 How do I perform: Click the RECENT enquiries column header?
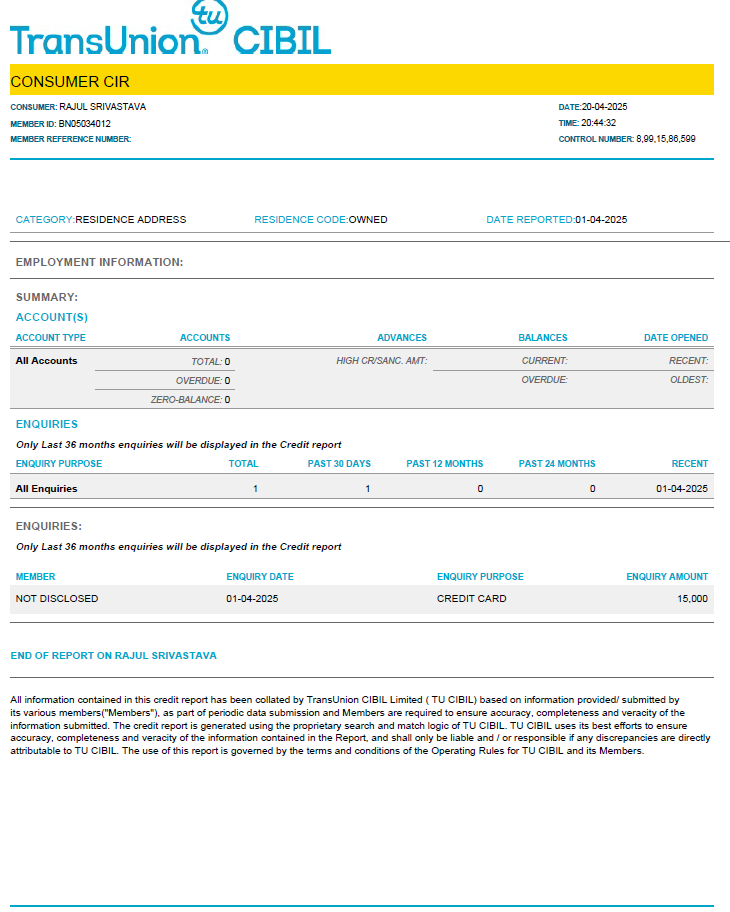click(690, 464)
